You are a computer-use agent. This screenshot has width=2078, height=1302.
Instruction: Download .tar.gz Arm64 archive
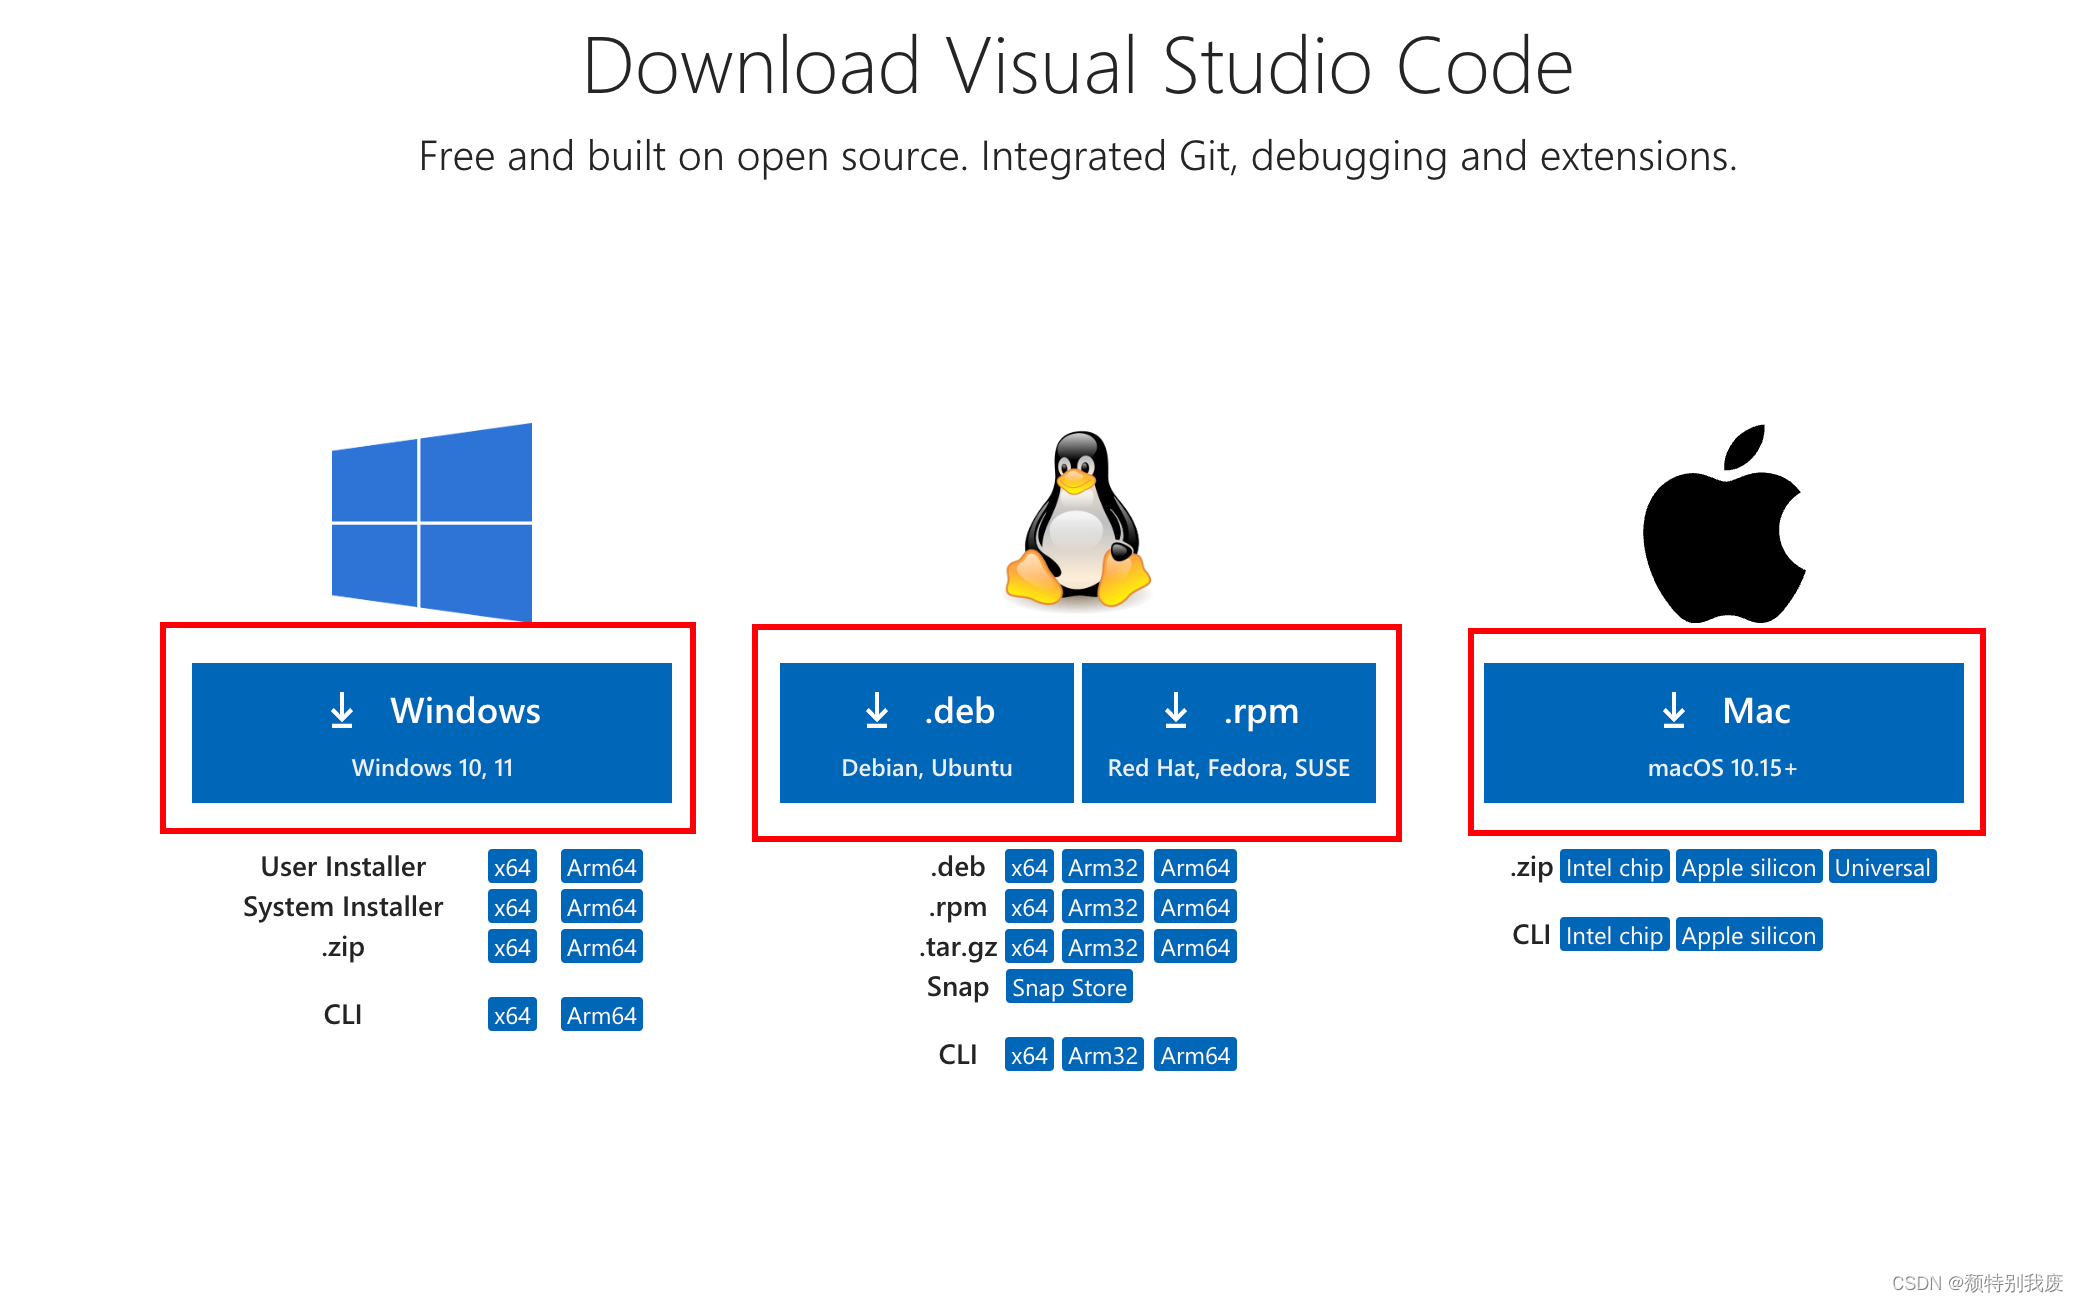[x=1196, y=947]
